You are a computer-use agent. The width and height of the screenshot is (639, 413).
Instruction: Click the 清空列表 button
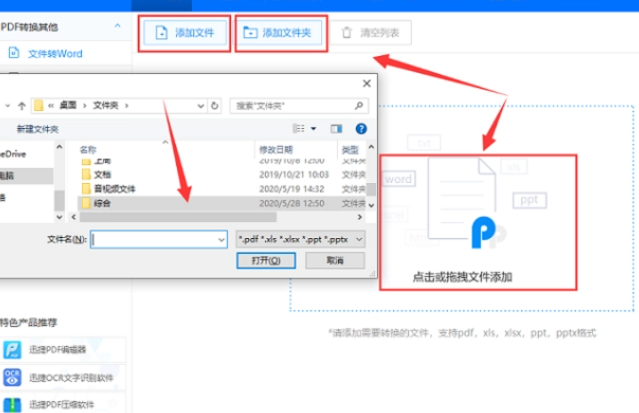pyautogui.click(x=370, y=33)
